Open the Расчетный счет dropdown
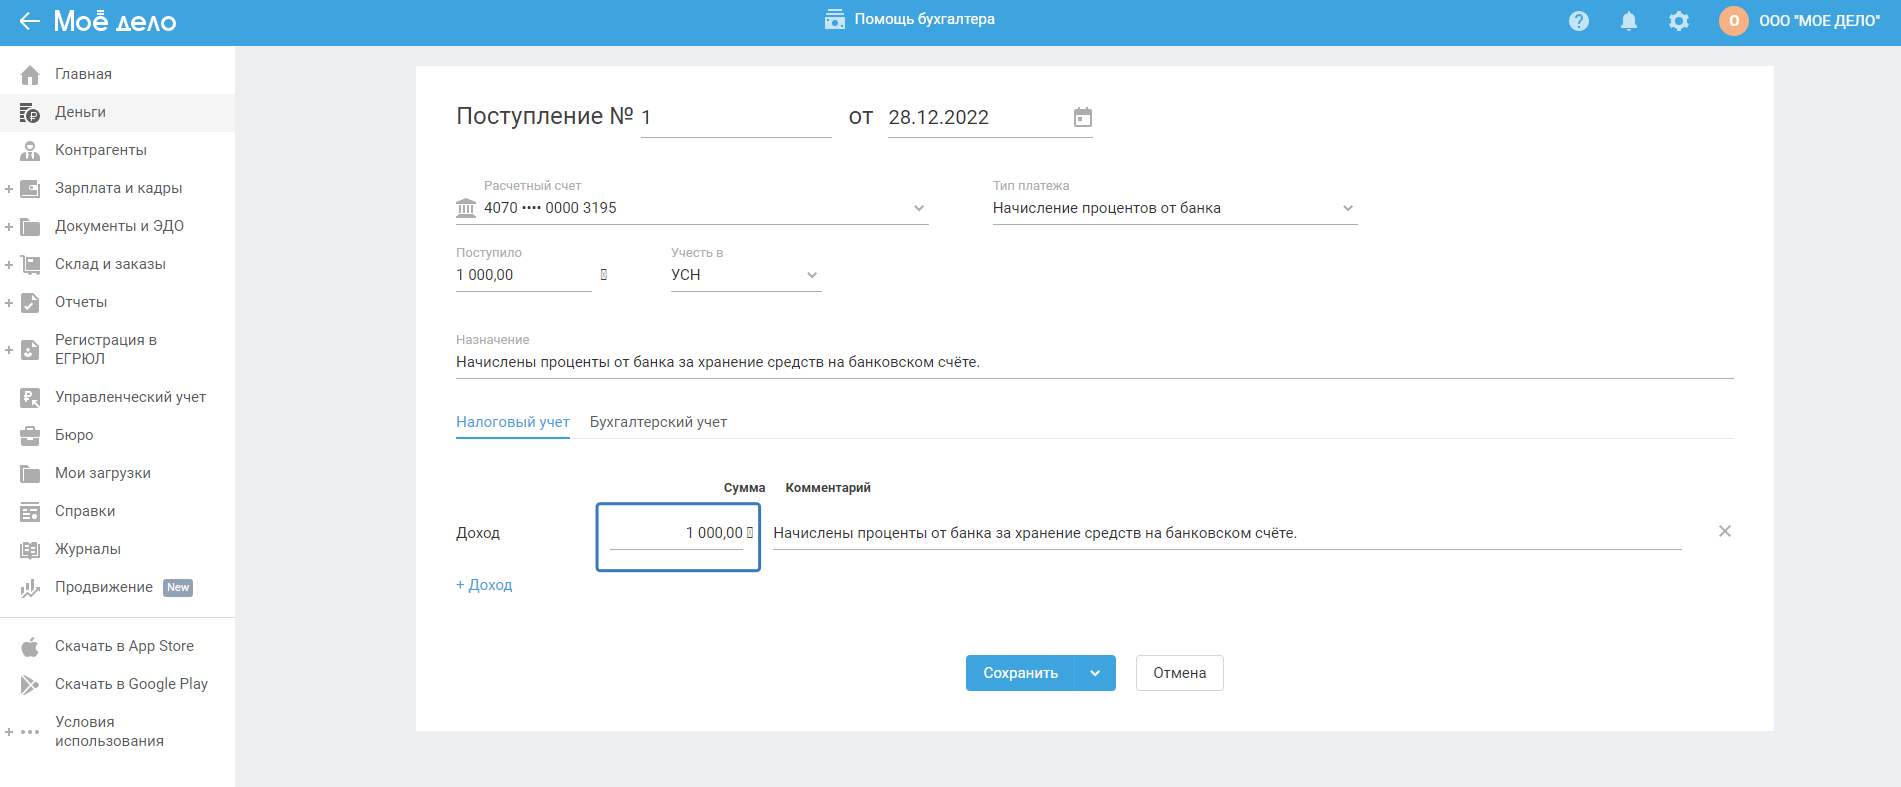1901x787 pixels. coord(918,208)
